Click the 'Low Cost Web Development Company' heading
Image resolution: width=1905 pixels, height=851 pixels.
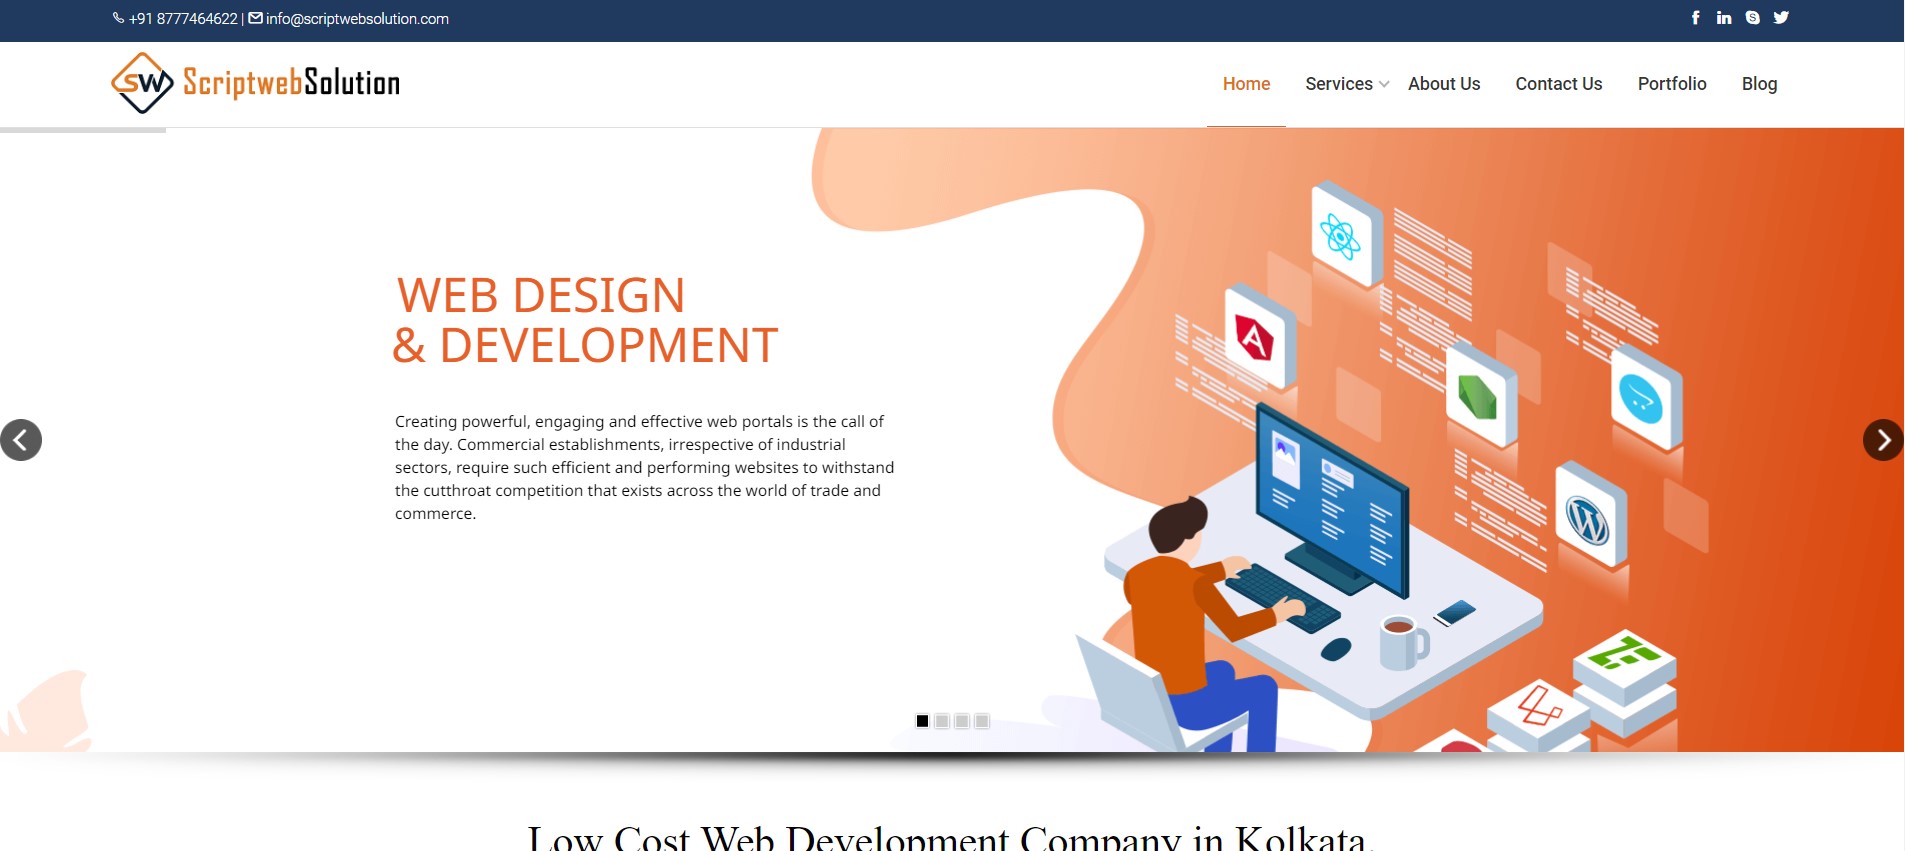(x=951, y=838)
